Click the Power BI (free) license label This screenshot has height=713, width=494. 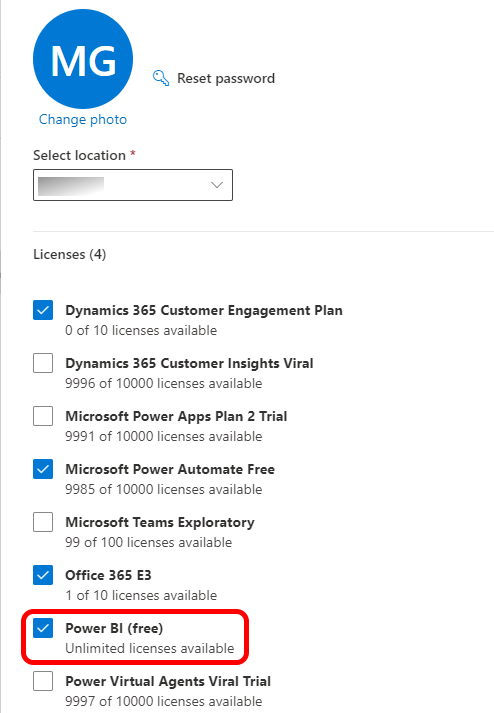[114, 628]
